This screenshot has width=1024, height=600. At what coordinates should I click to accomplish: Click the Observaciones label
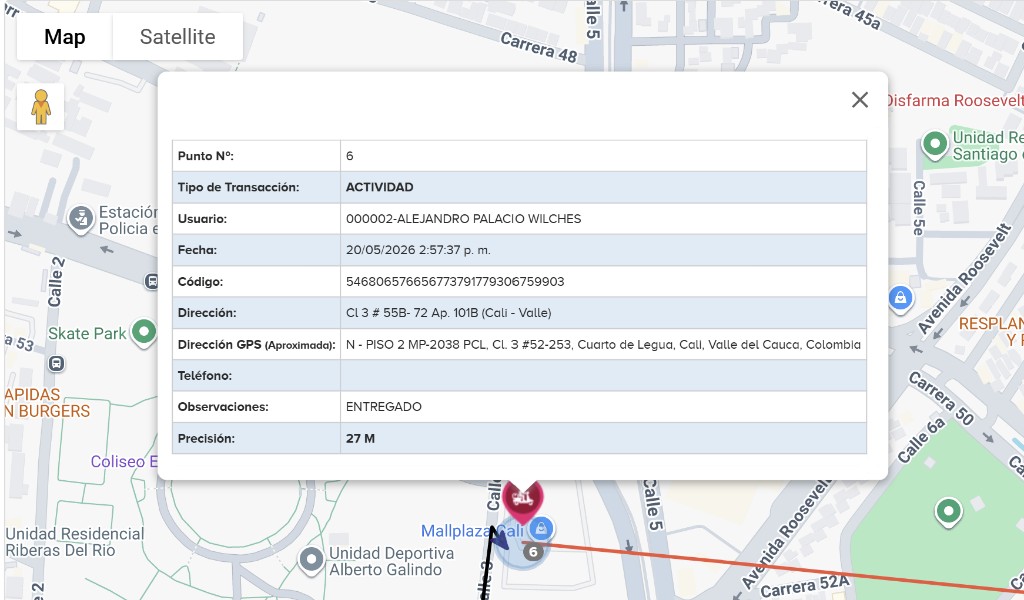pyautogui.click(x=223, y=407)
